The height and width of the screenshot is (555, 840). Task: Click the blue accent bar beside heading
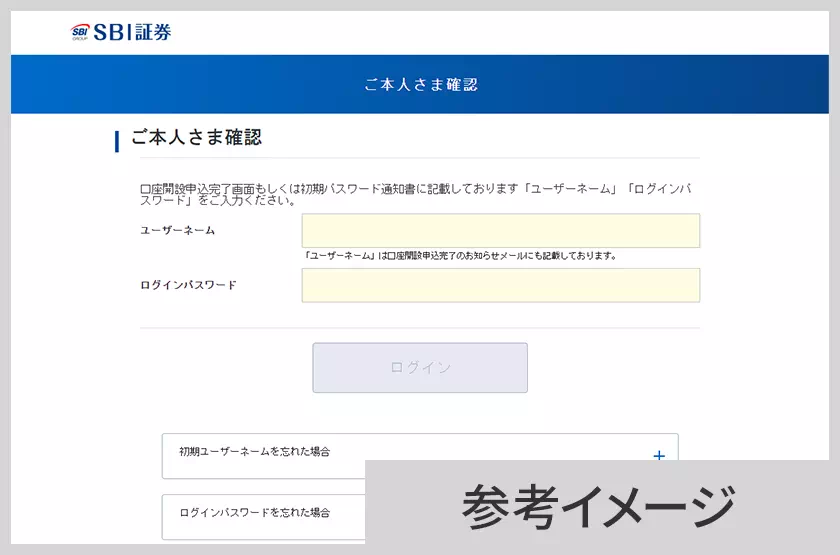click(117, 139)
